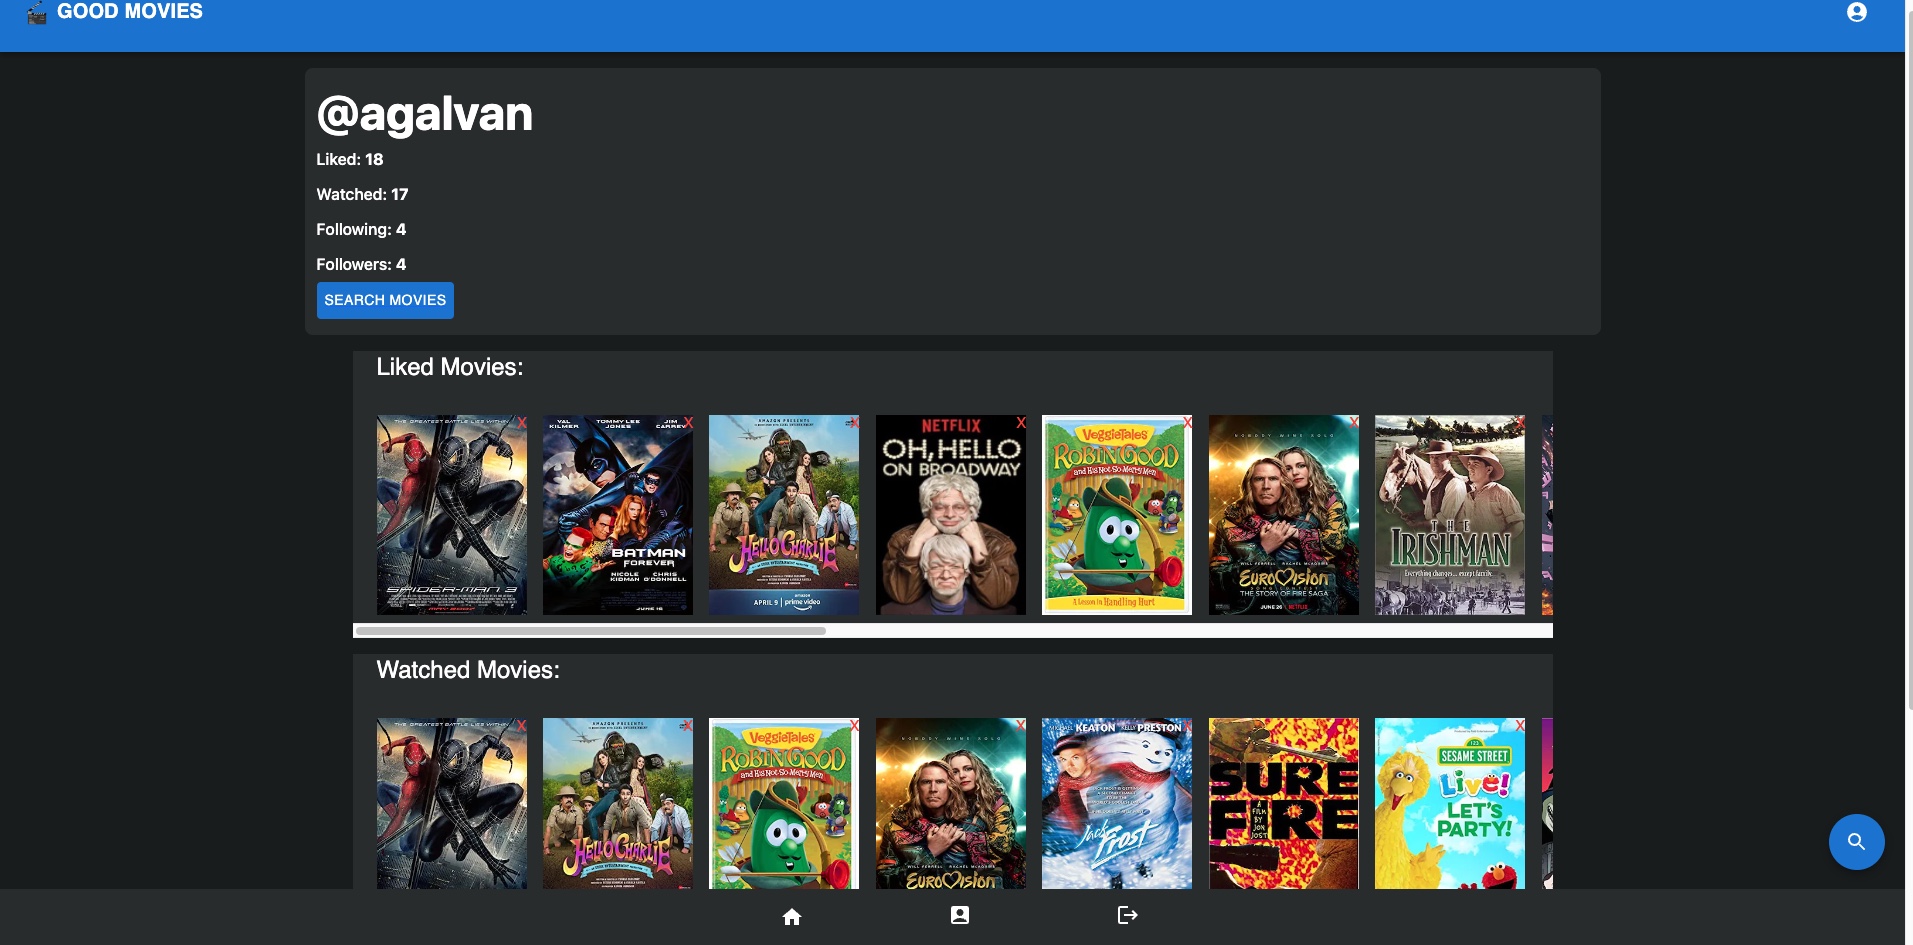This screenshot has height=945, width=1913.
Task: Open the profile icon in bottom navigation
Action: pos(959,915)
